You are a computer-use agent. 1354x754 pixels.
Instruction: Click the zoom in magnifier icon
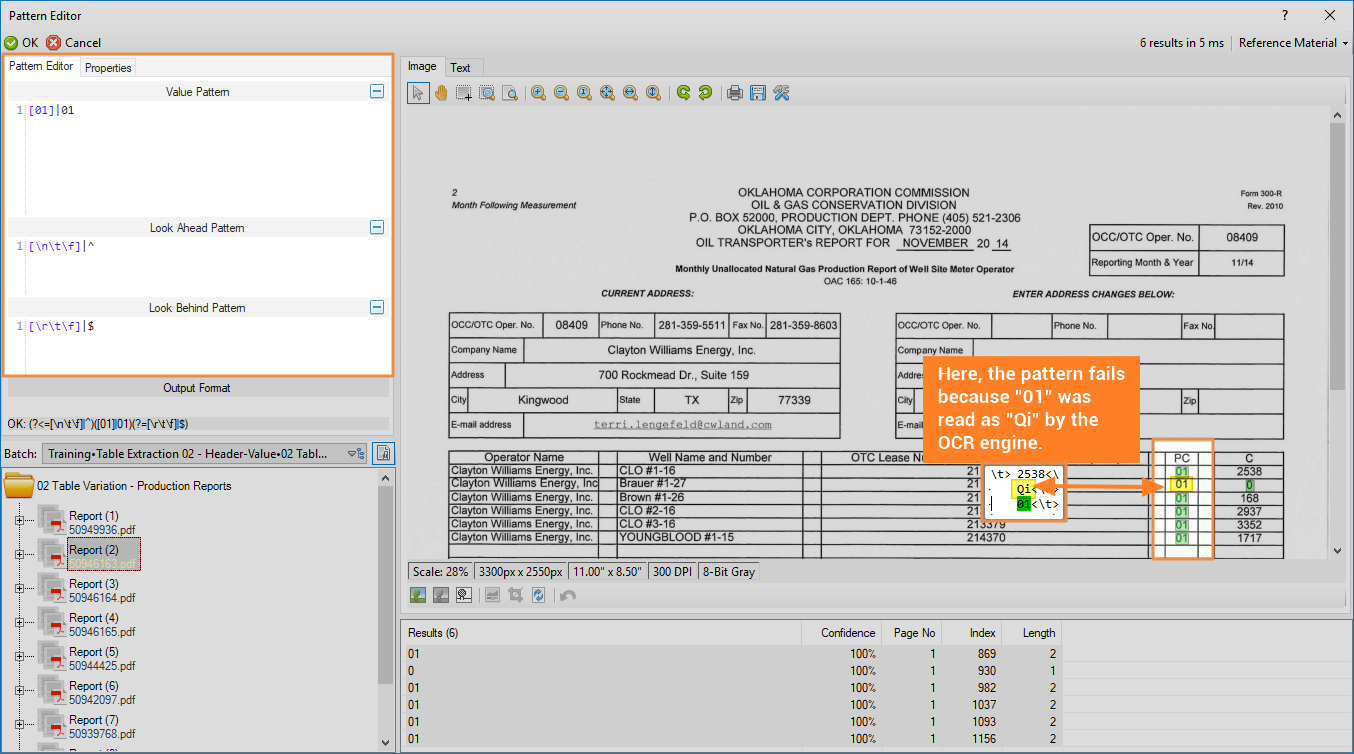coord(538,93)
